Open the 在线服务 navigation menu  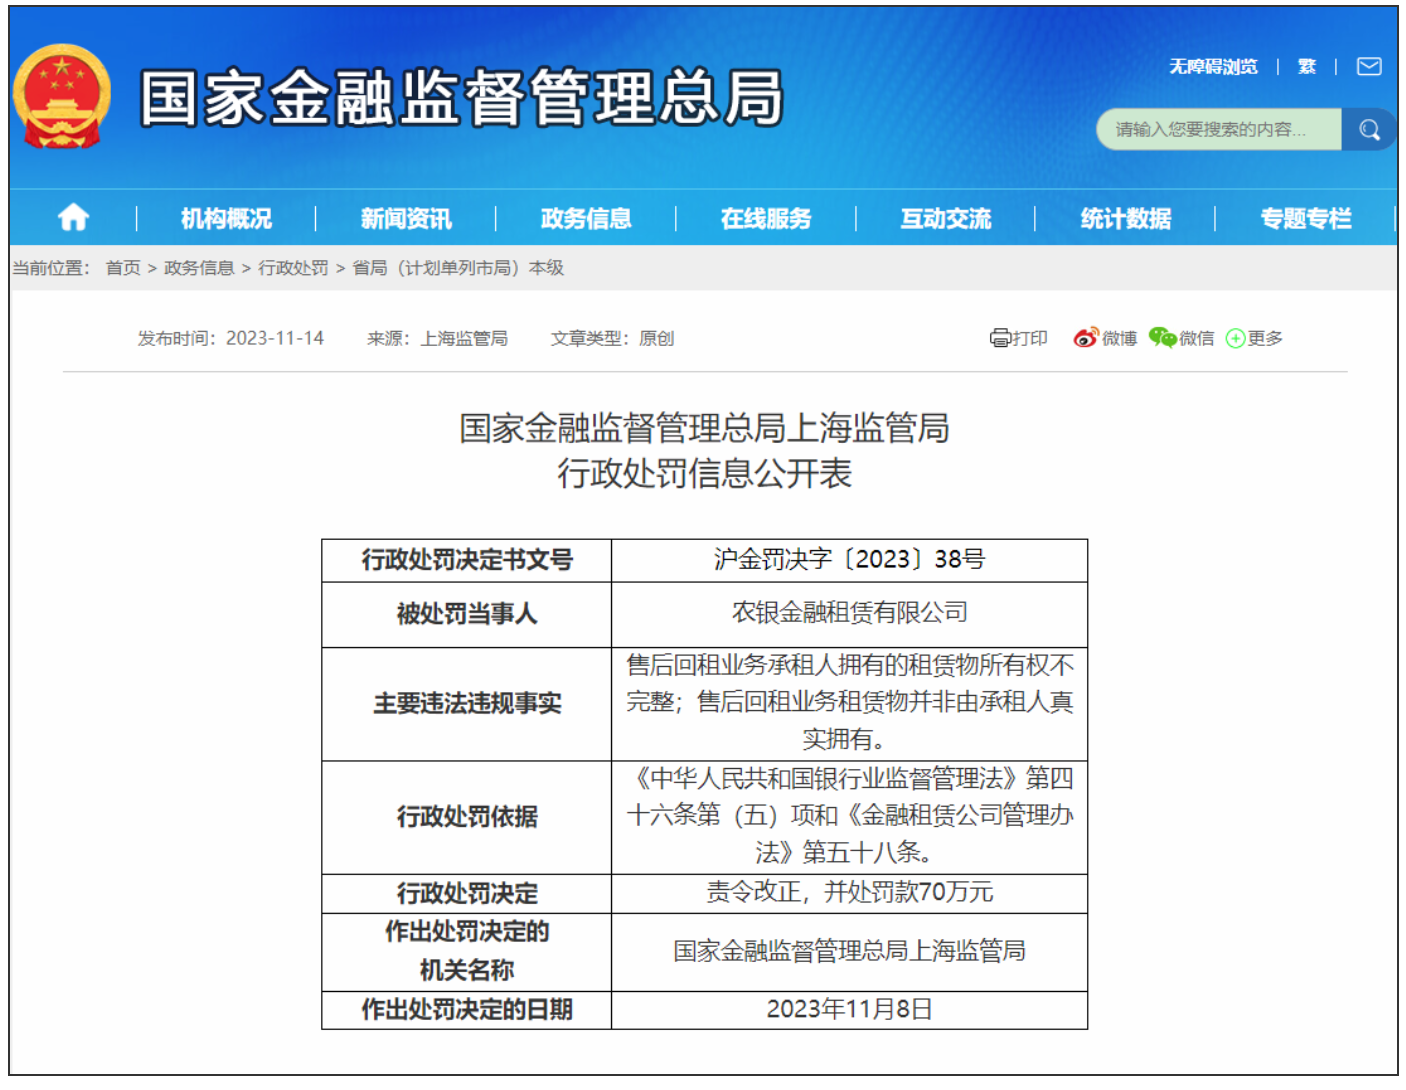[x=766, y=218]
